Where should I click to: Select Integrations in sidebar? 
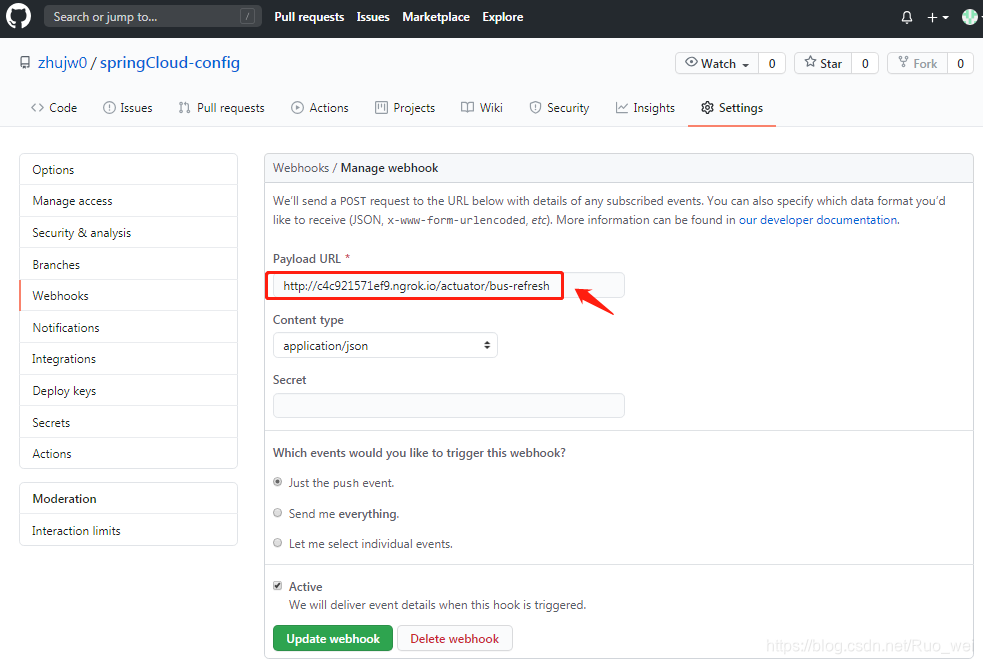[x=129, y=359]
